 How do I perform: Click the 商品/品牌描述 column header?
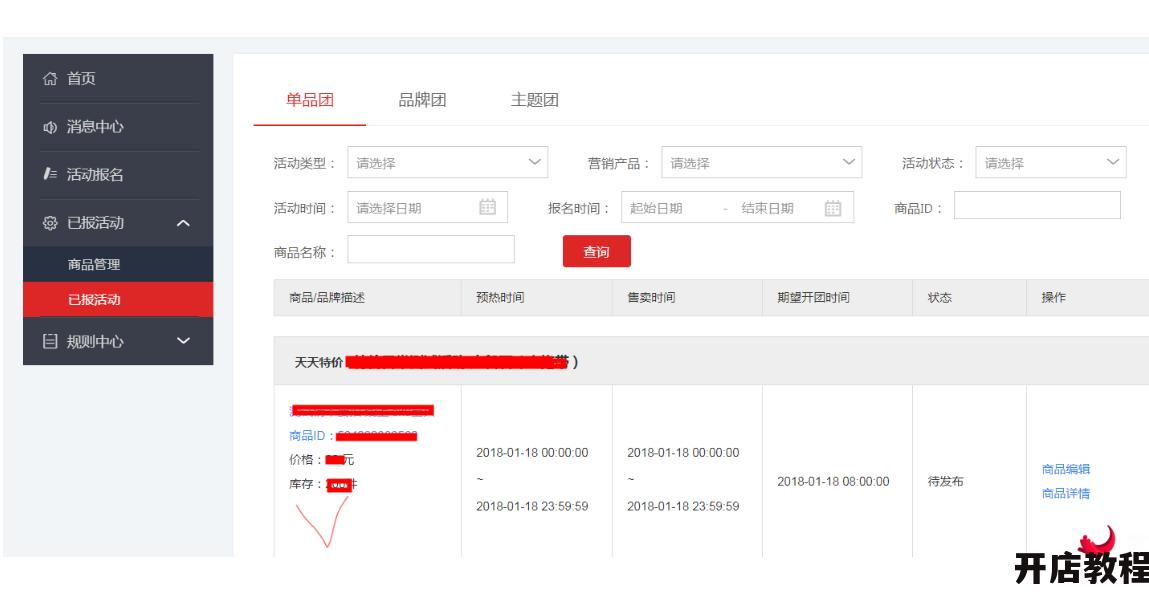[x=327, y=298]
